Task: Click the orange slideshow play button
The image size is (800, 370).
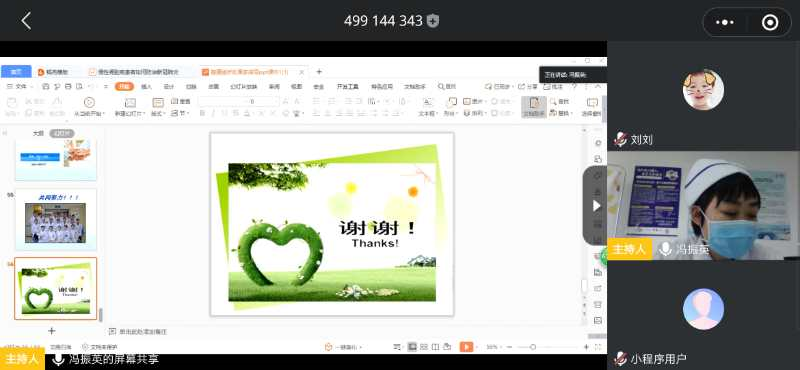Action: point(466,347)
